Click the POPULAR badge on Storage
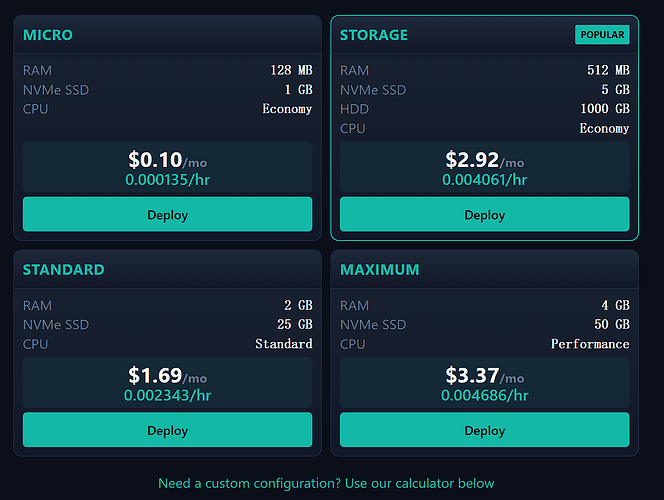 pos(602,35)
